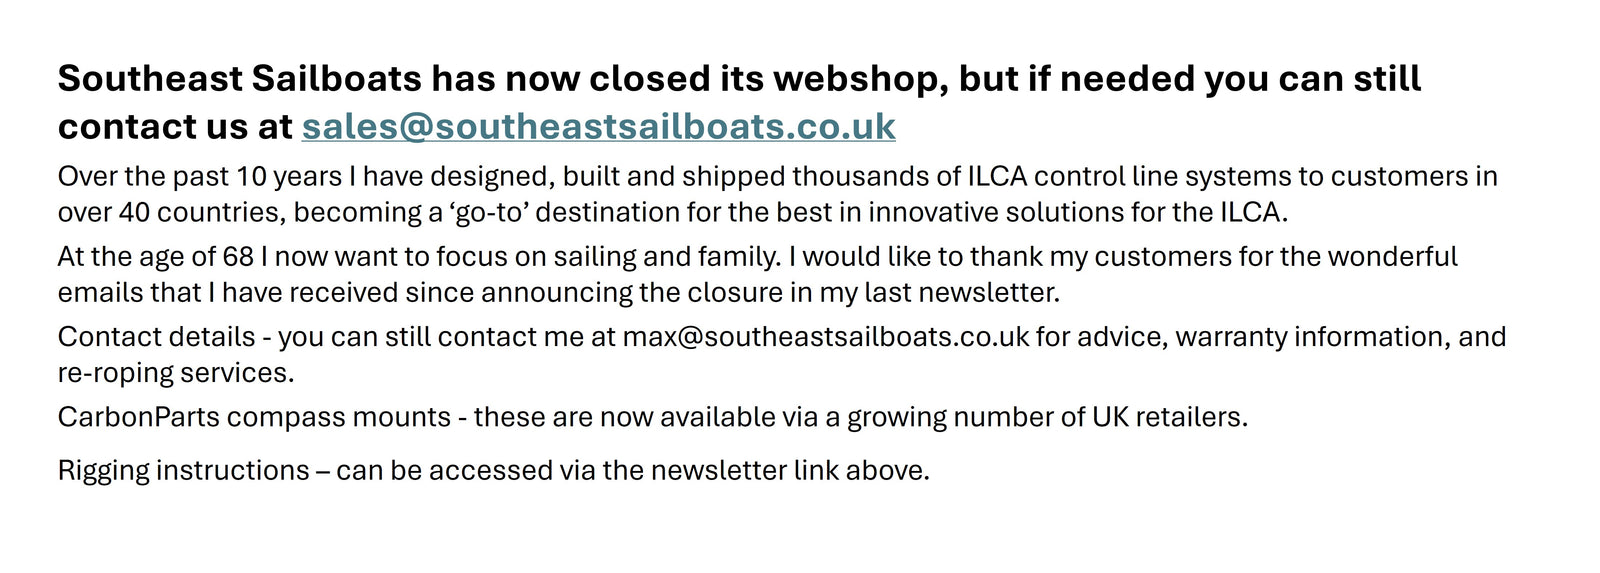
Task: Click the 'Contact details' label text
Action: pyautogui.click(x=156, y=337)
